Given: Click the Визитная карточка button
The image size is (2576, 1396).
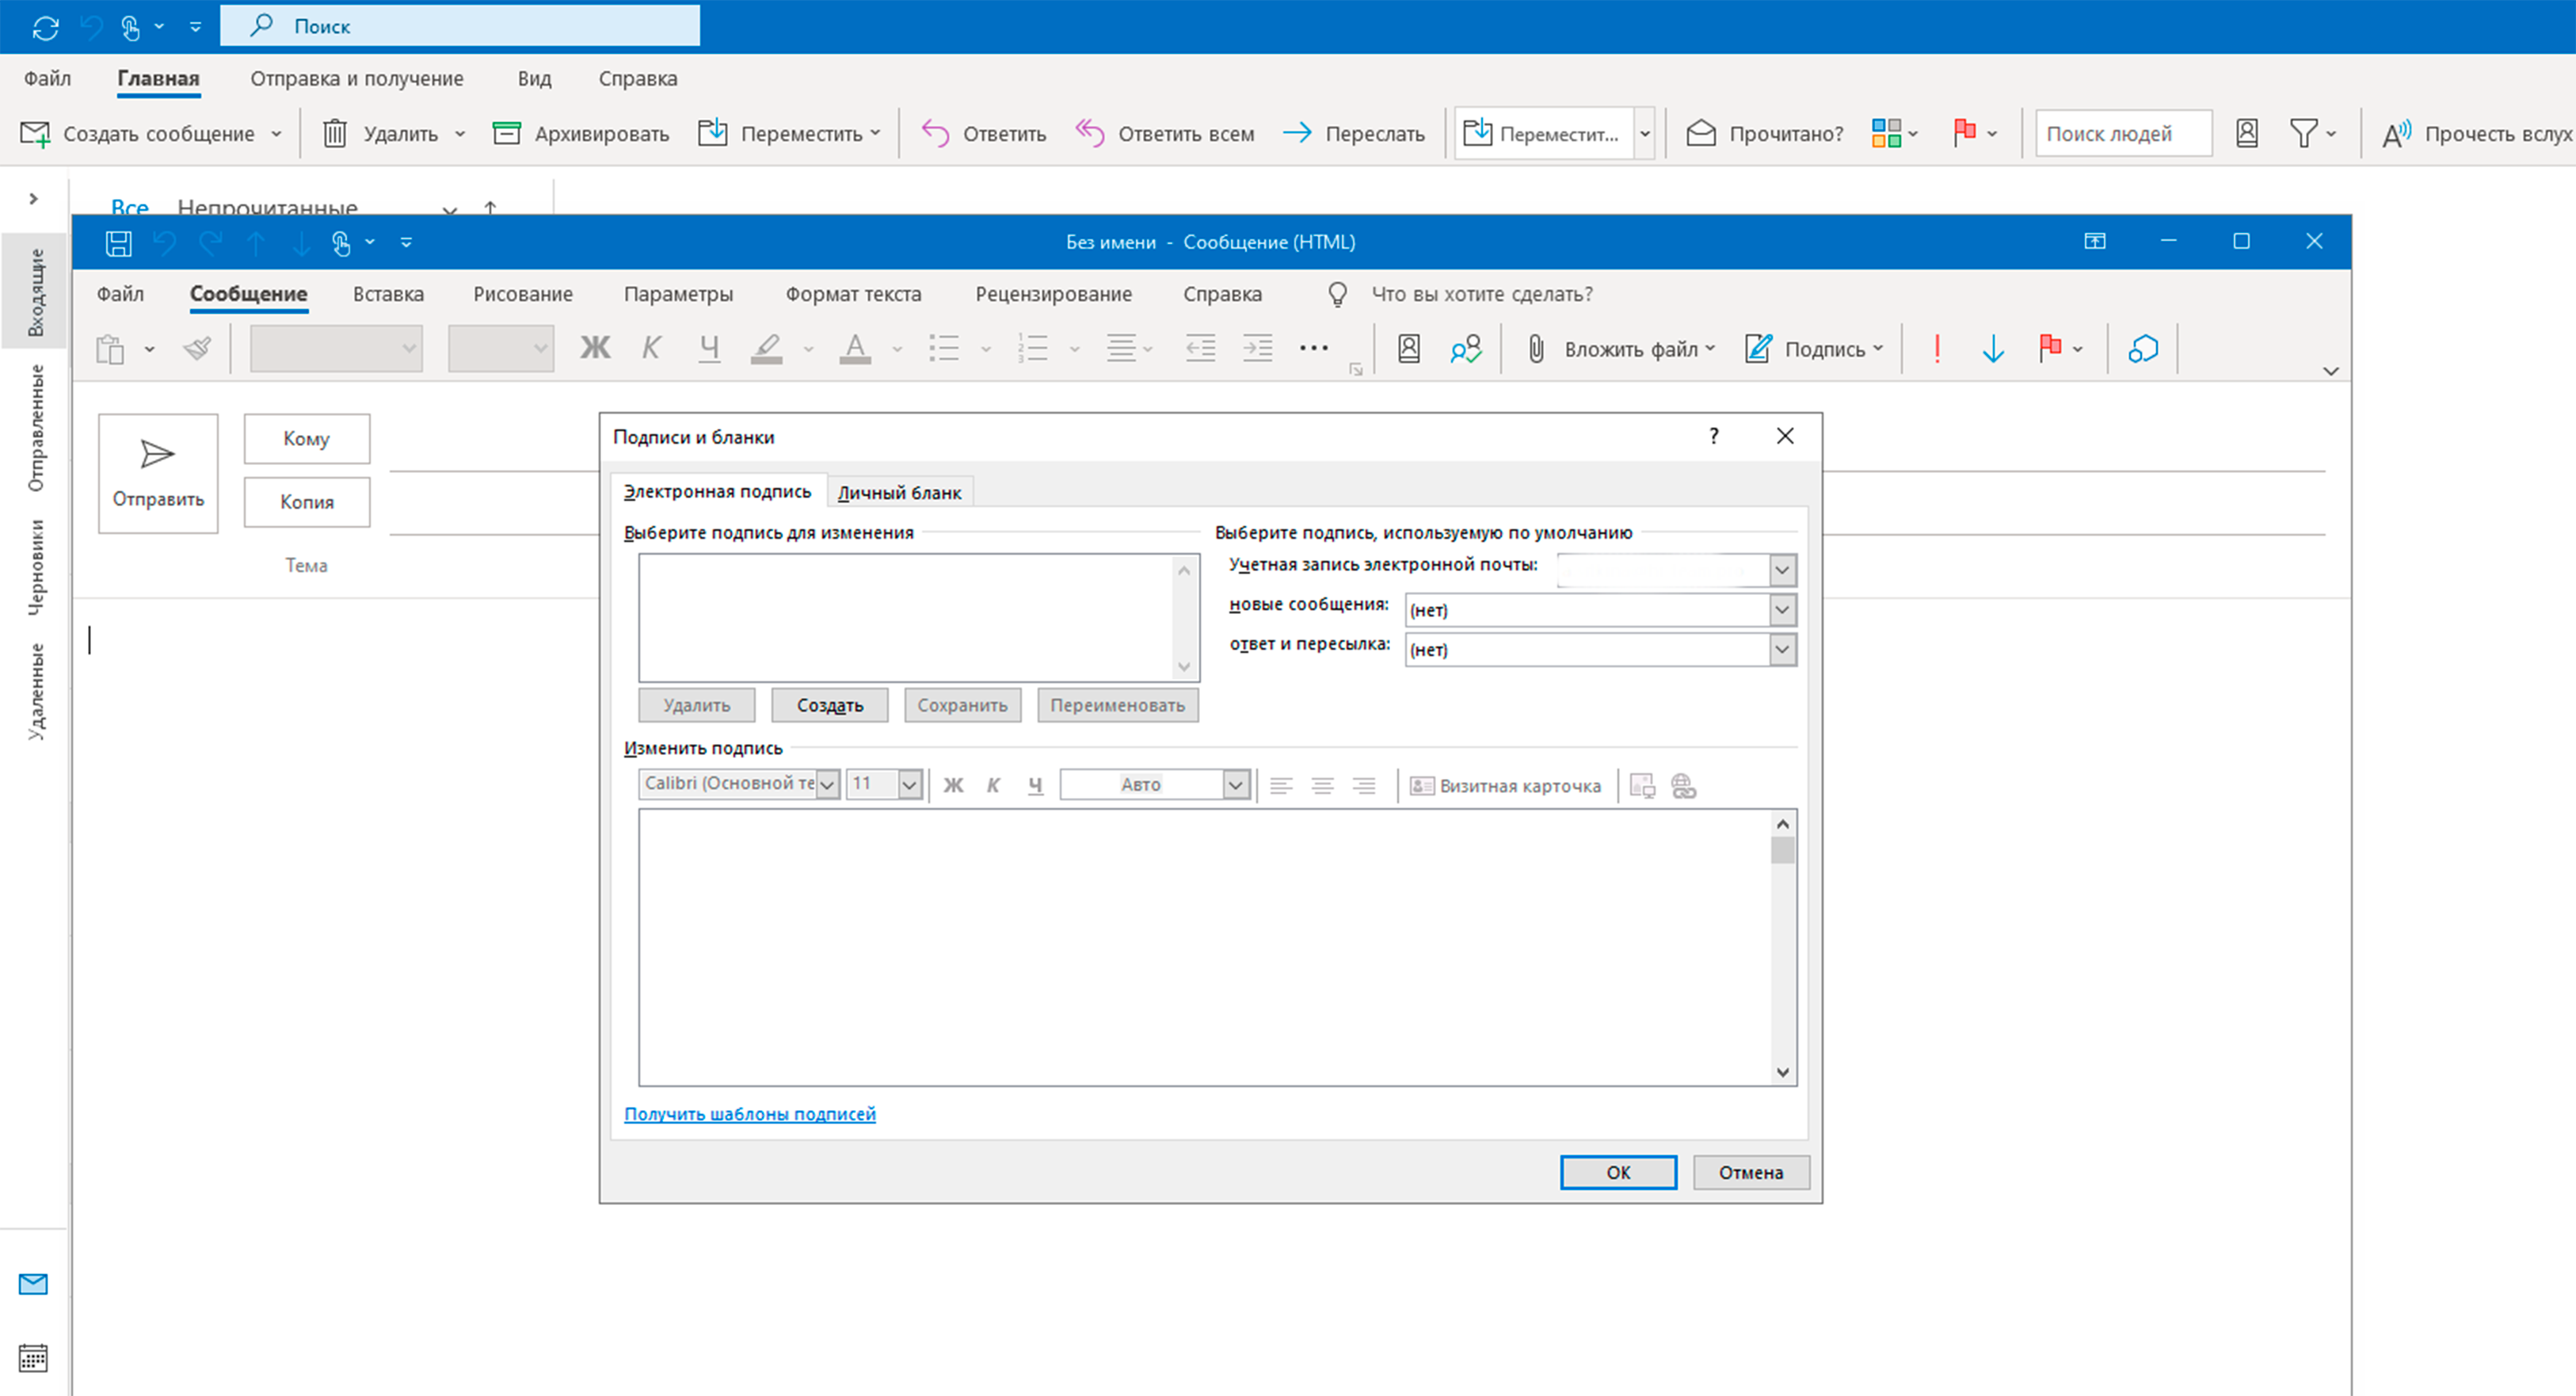Looking at the screenshot, I should tap(1505, 786).
